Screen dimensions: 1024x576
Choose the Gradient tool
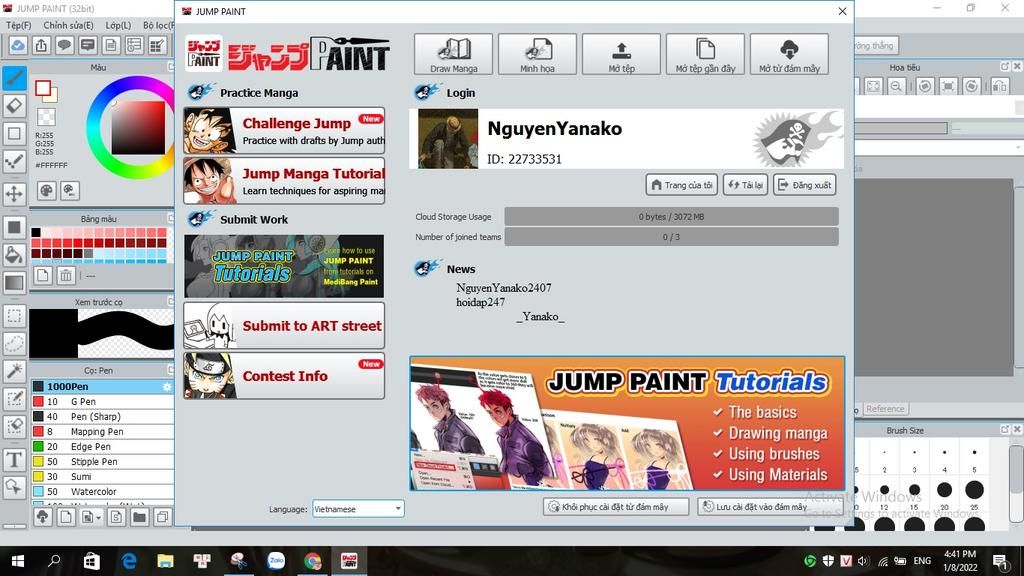[14, 283]
